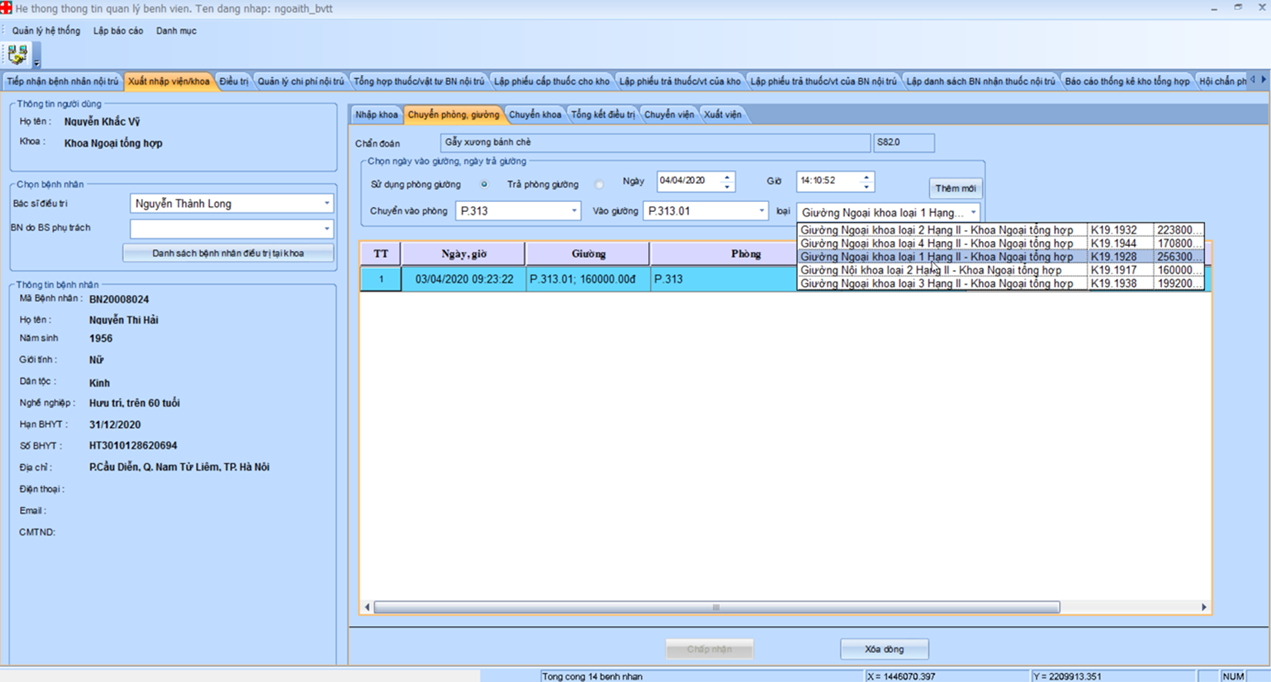Click the red cross application icon
Viewport: 1271px width, 682px height.
coord(7,8)
